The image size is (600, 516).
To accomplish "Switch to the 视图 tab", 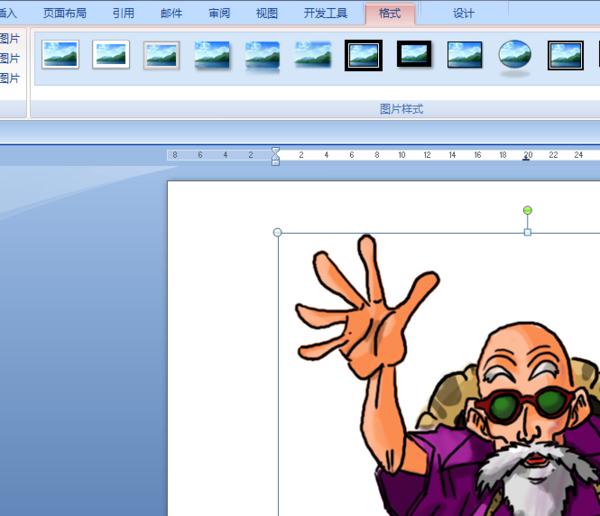I will pyautogui.click(x=267, y=13).
